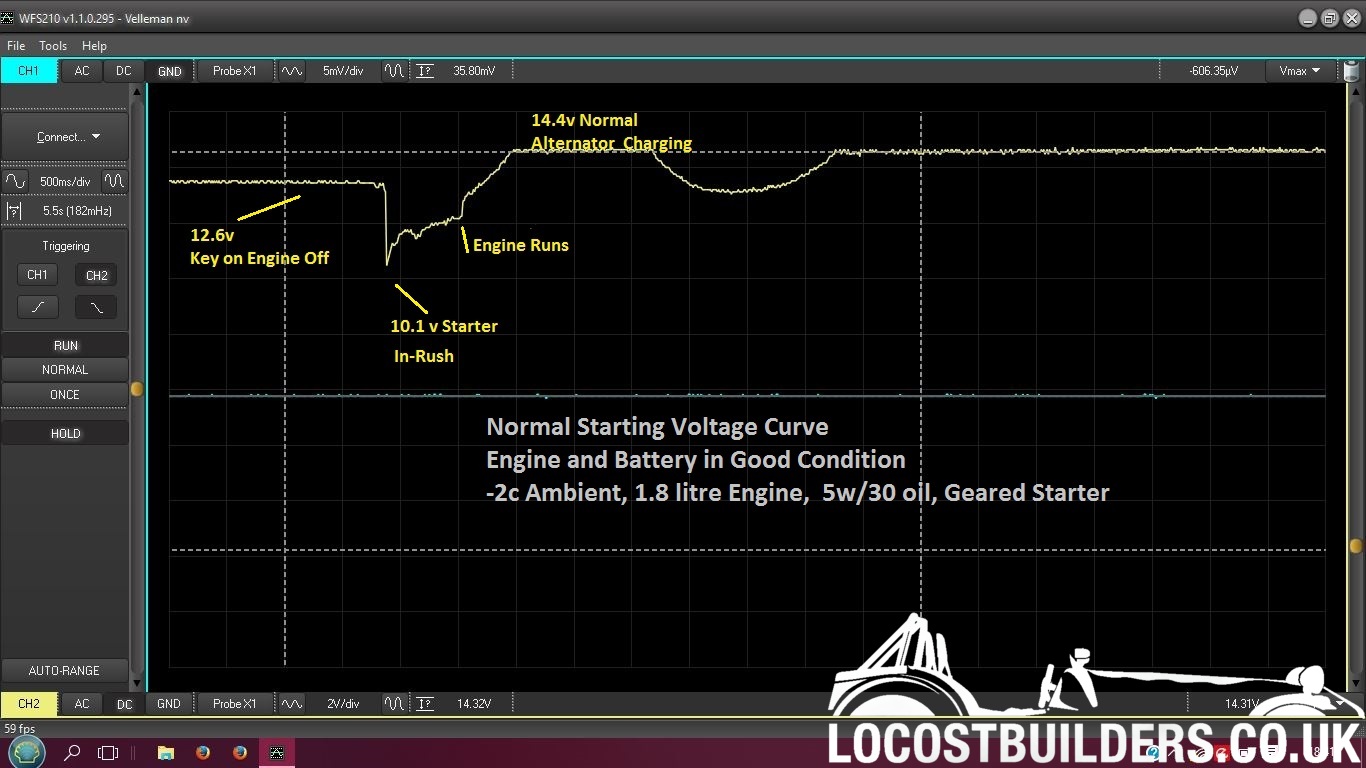The height and width of the screenshot is (768, 1366).
Task: Toggle CH1 channel on or off
Action: (28, 71)
